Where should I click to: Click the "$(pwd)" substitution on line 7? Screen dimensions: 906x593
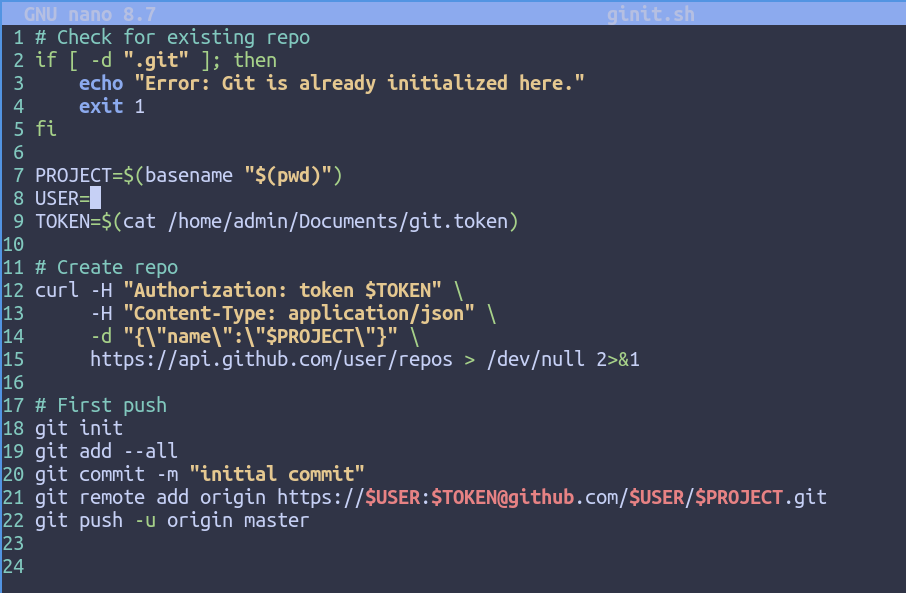click(288, 175)
